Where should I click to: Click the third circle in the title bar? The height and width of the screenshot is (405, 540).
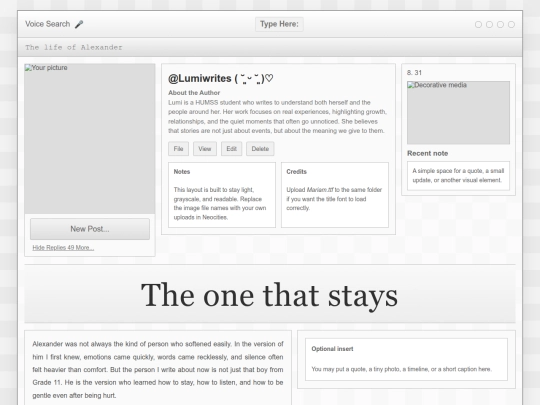[500, 24]
